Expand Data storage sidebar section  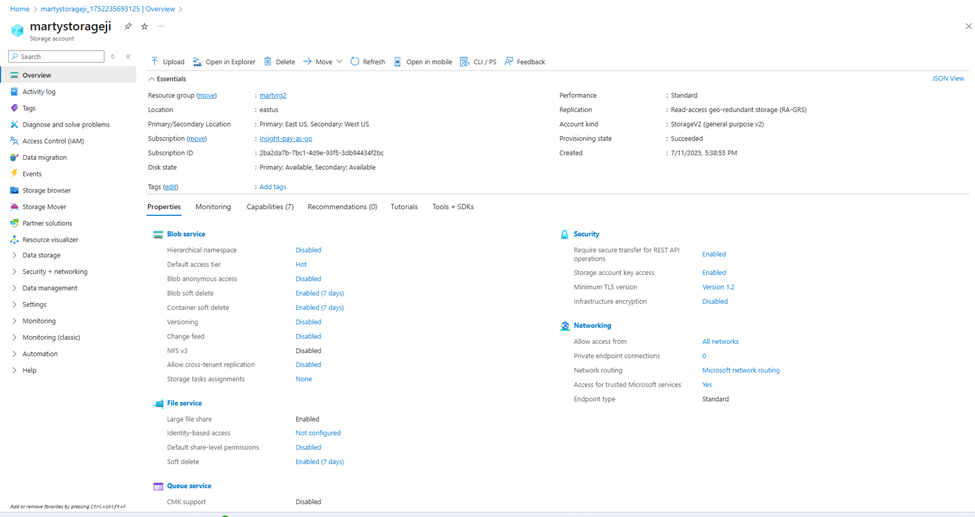14,255
